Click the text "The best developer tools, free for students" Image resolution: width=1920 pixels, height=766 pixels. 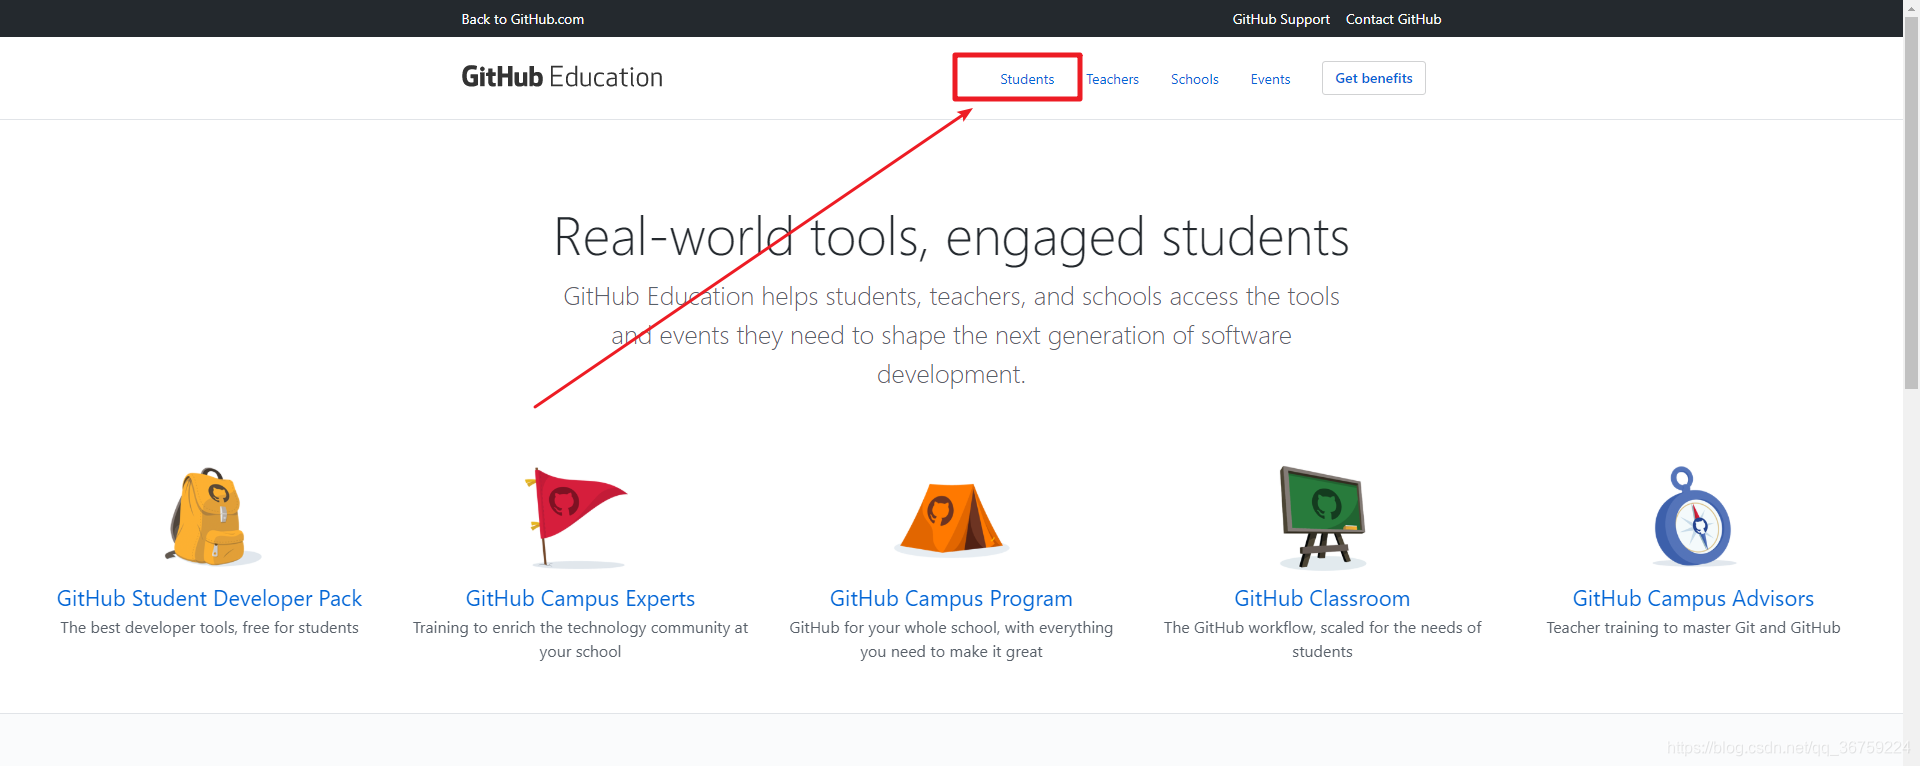click(209, 628)
